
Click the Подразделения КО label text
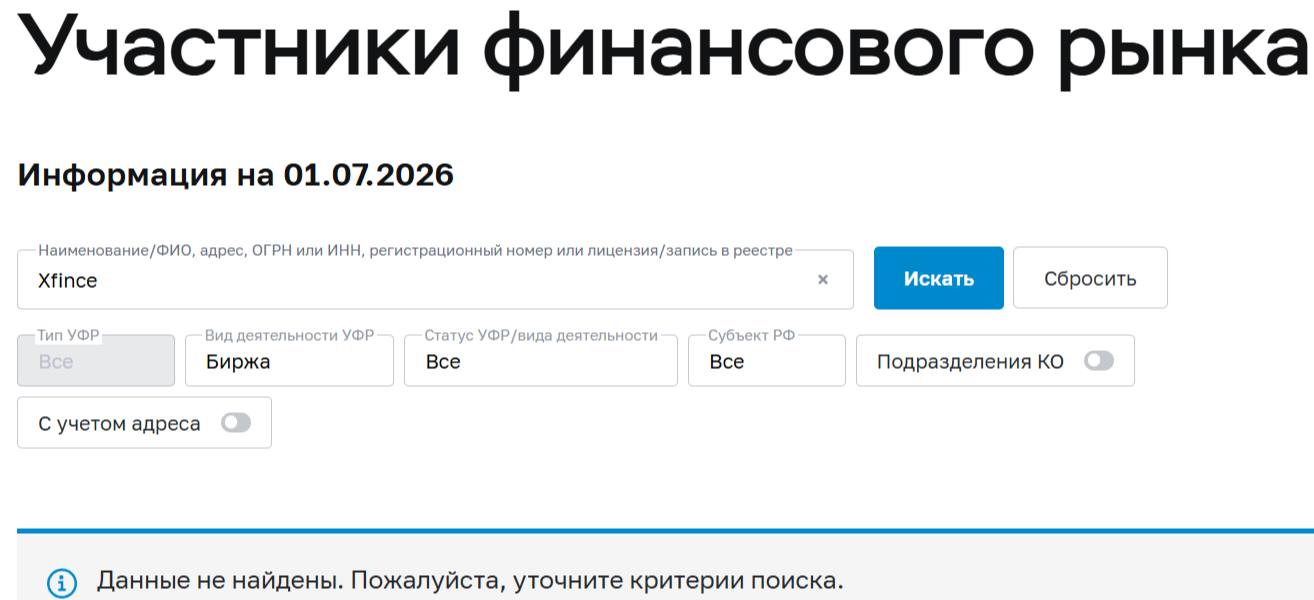(970, 362)
